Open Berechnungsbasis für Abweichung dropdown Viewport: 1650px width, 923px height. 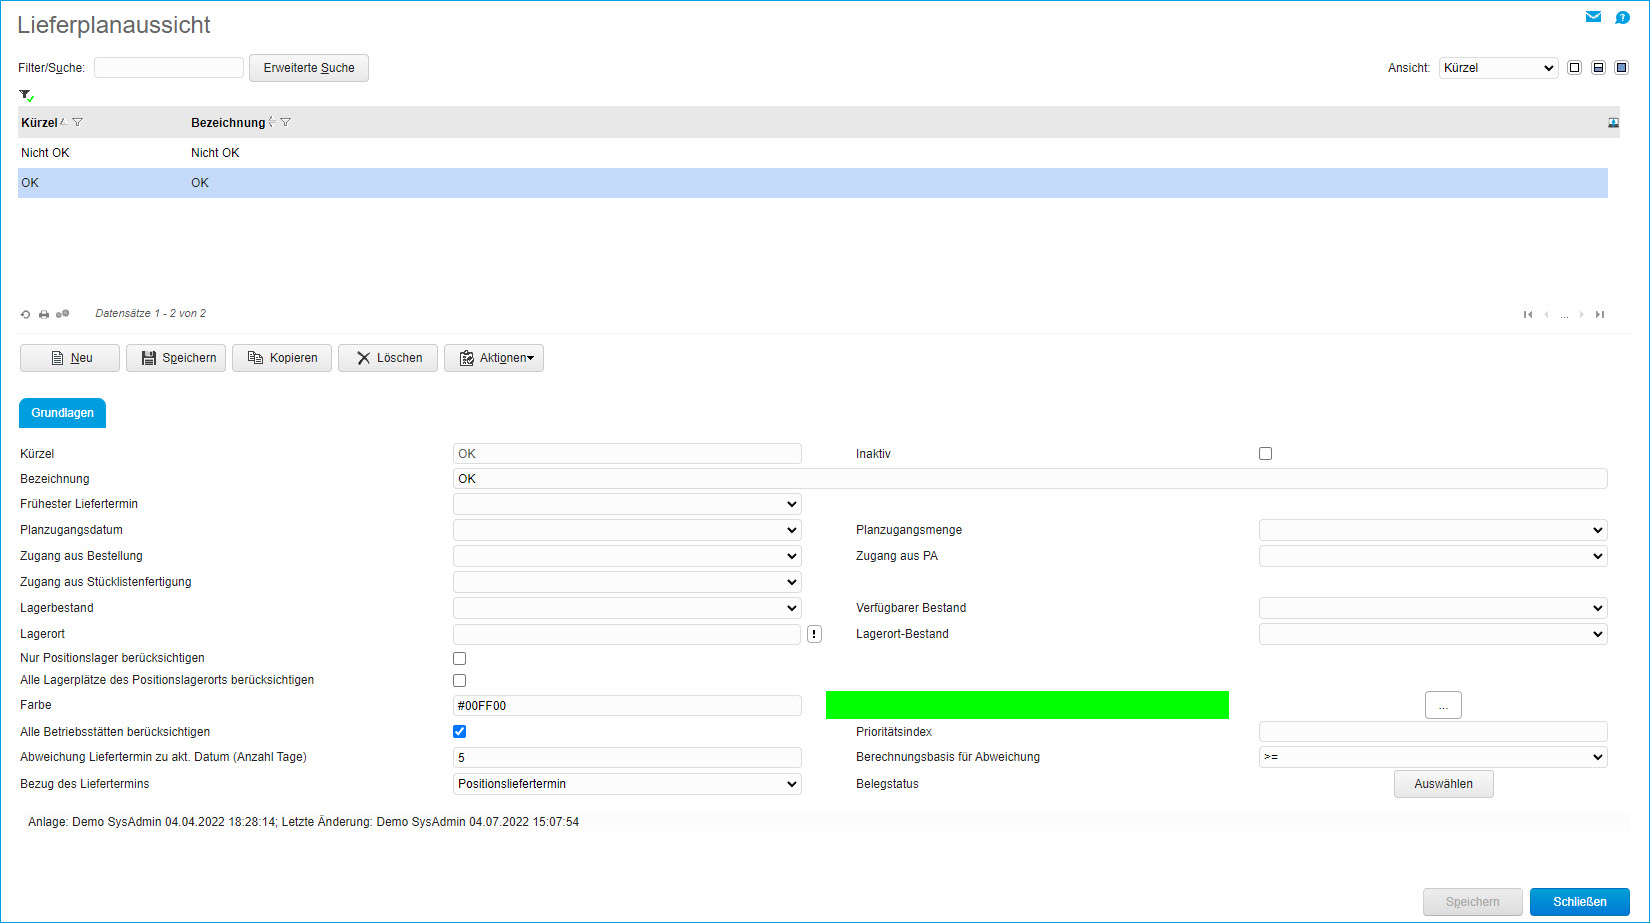coord(1432,757)
